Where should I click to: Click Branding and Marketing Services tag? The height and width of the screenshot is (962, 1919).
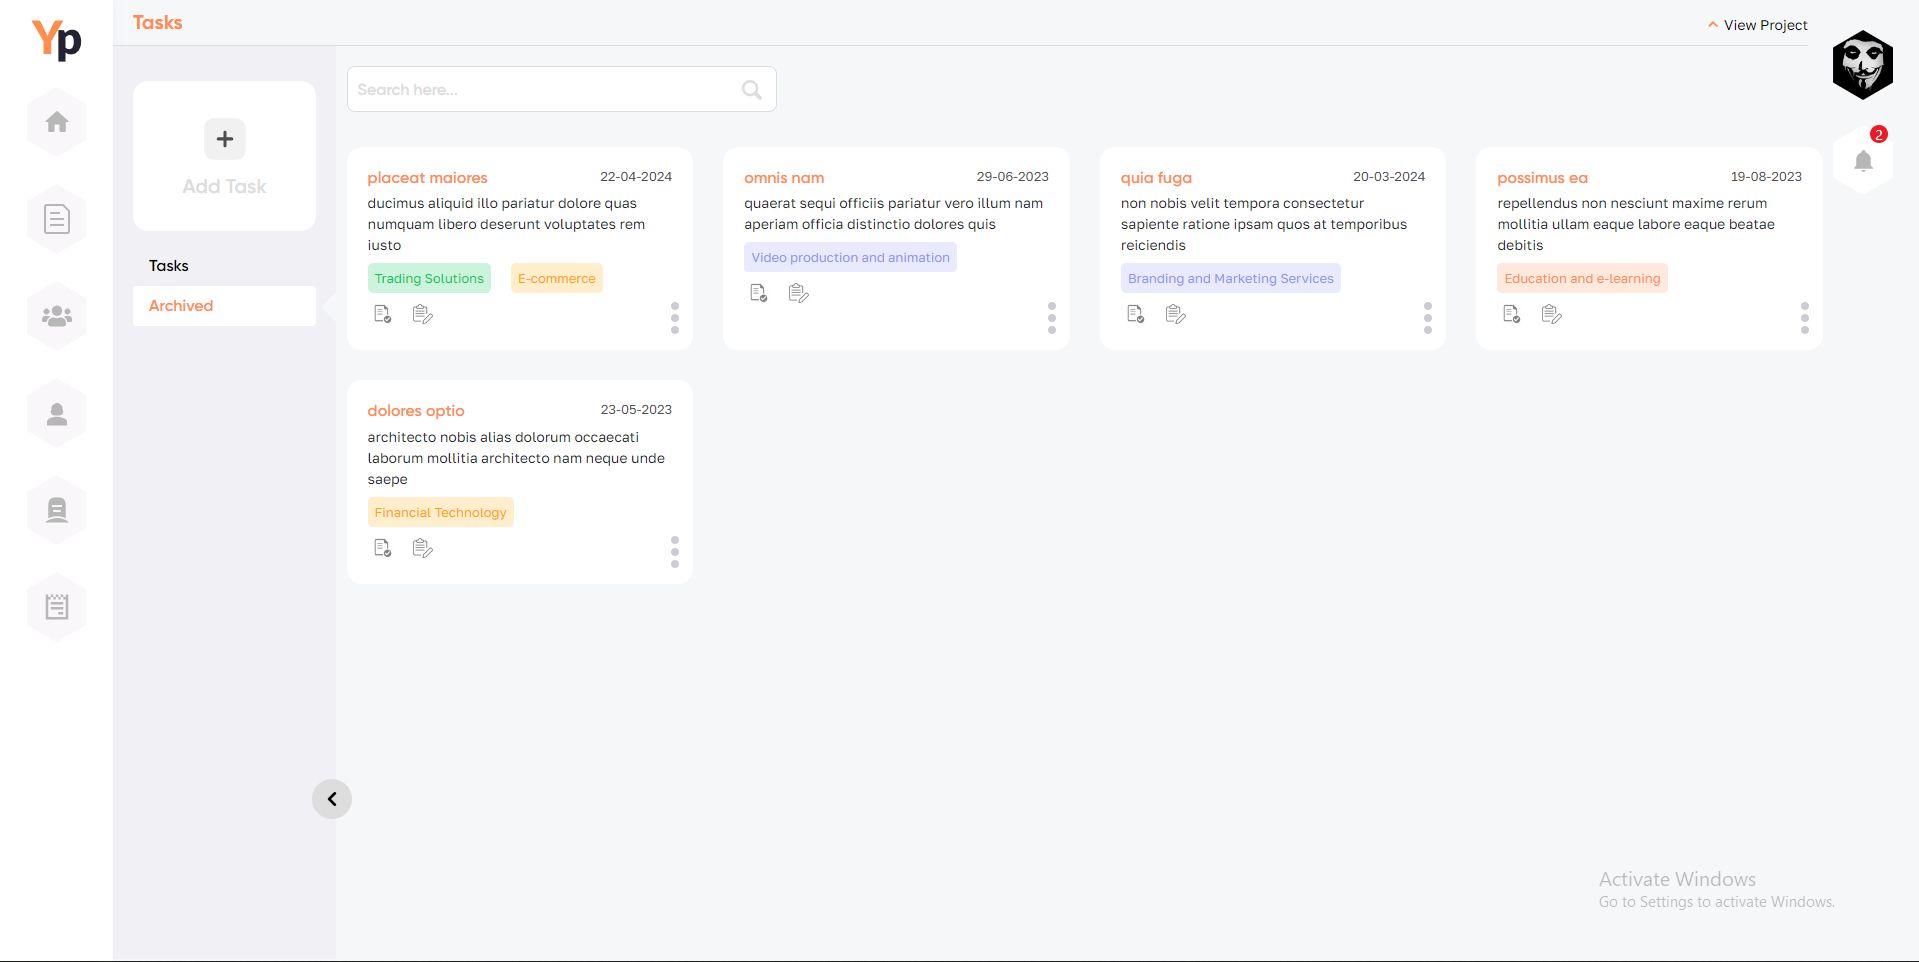[x=1231, y=279]
